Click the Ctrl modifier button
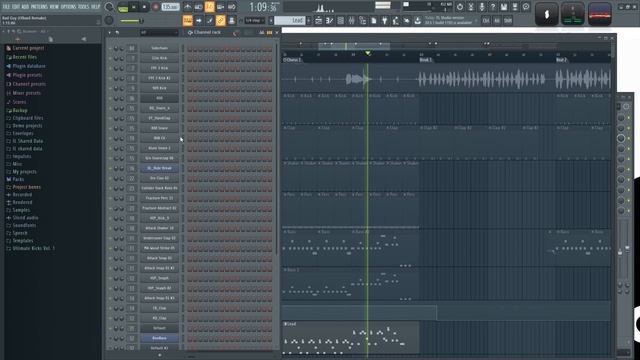 pos(486,20)
